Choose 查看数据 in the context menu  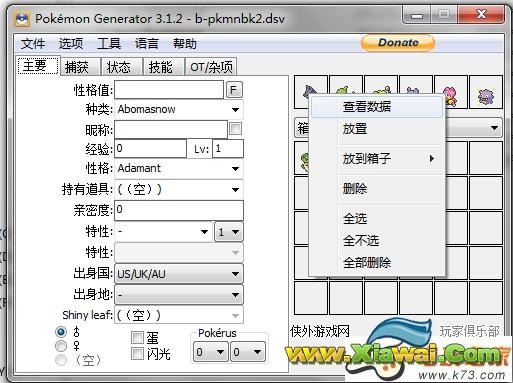click(377, 107)
